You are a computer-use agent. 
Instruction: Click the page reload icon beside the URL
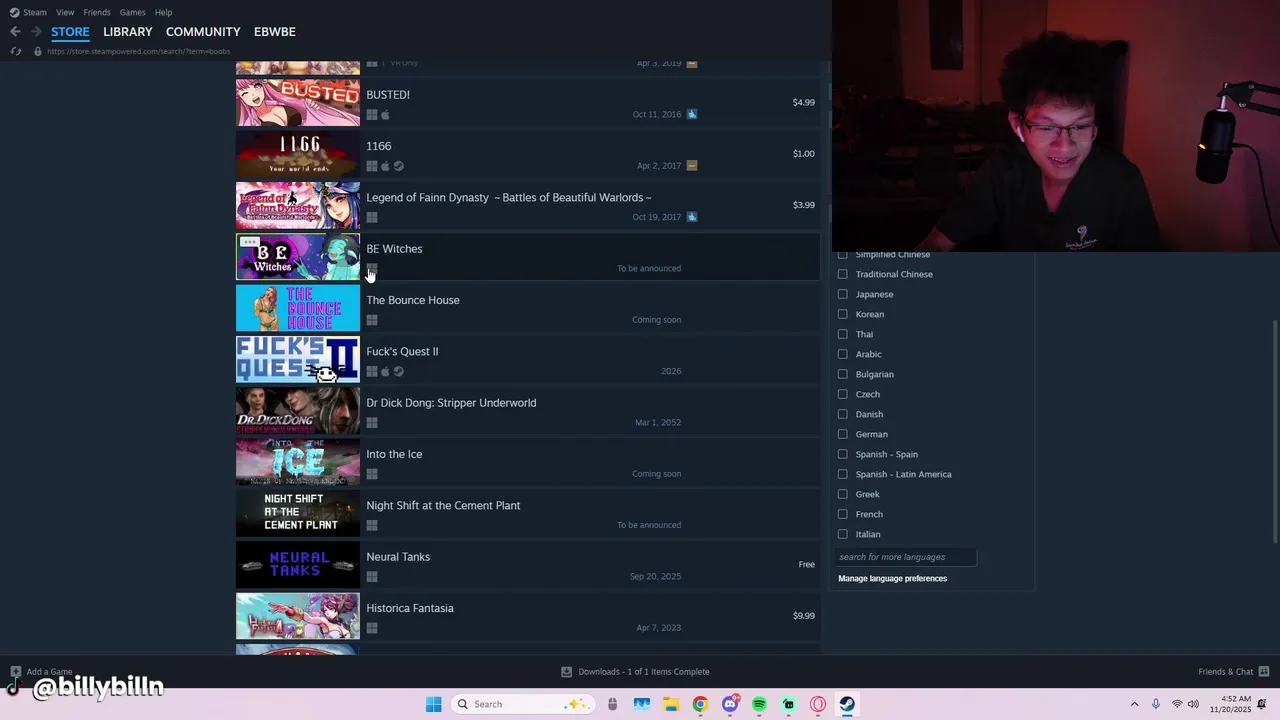(16, 51)
